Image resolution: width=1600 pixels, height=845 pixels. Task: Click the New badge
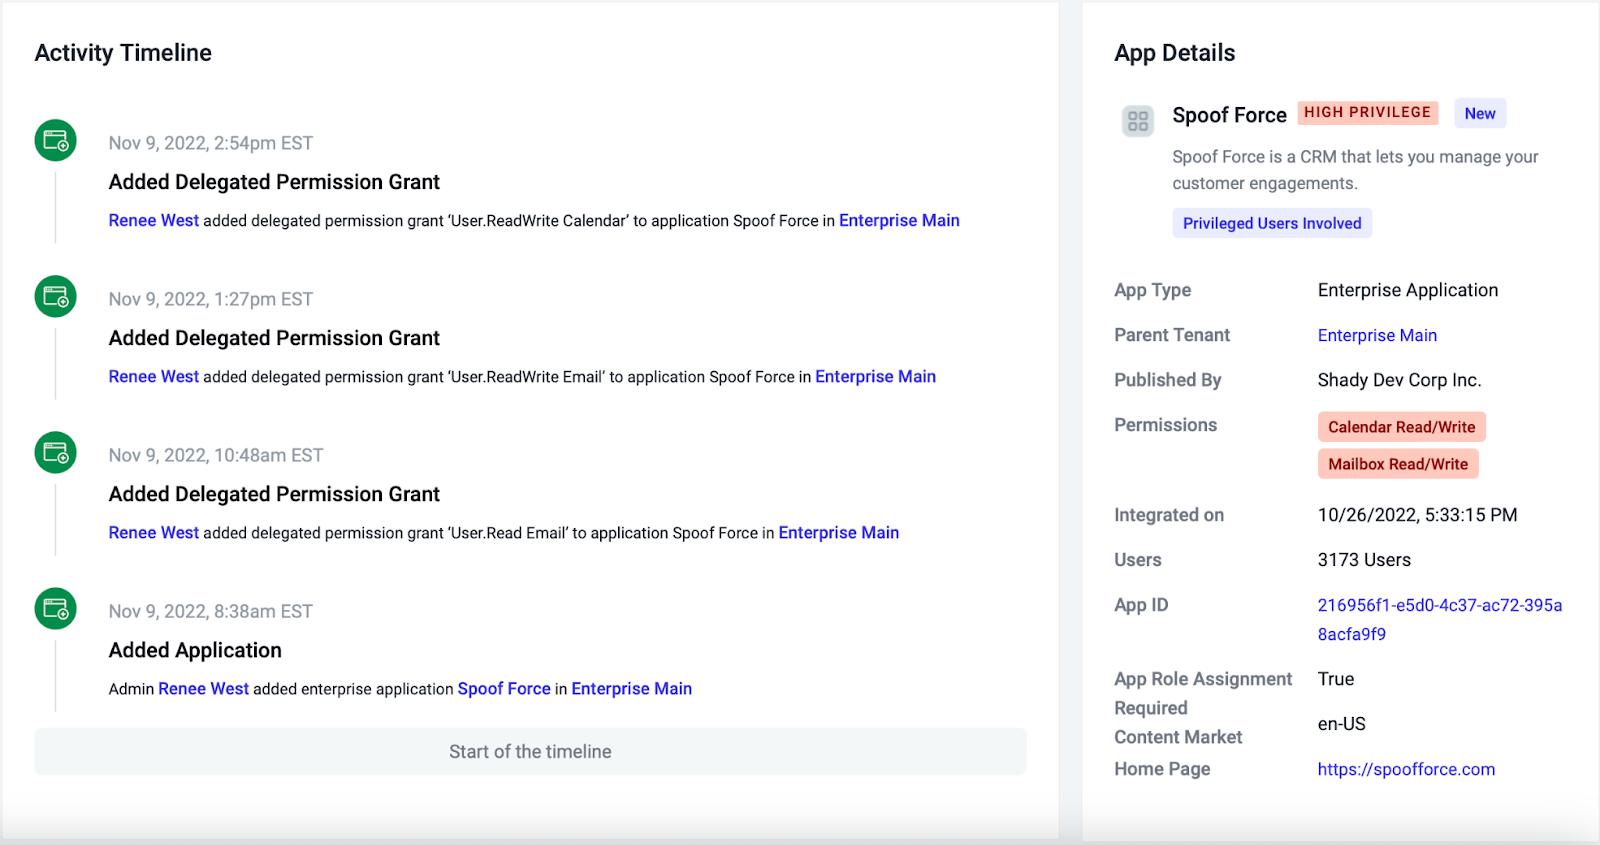coord(1480,113)
